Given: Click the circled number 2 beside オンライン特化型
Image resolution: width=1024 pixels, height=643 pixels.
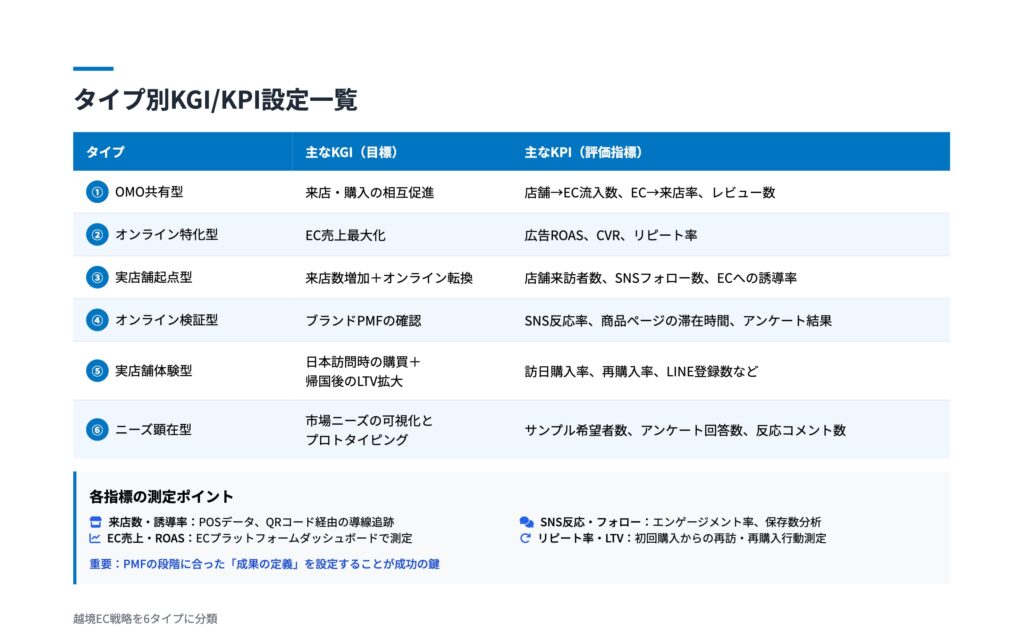Looking at the screenshot, I should 96,235.
